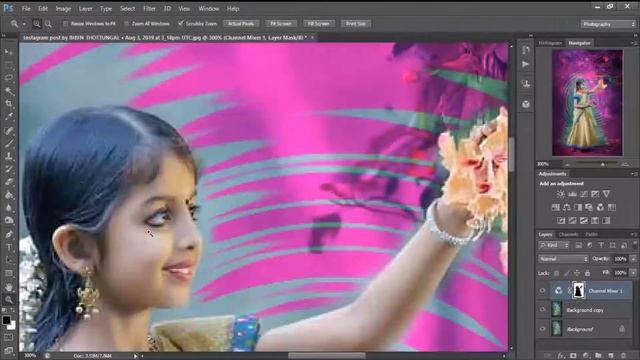Toggle lock layer position
Viewport: 640px width, 360px height.
[x=577, y=273]
